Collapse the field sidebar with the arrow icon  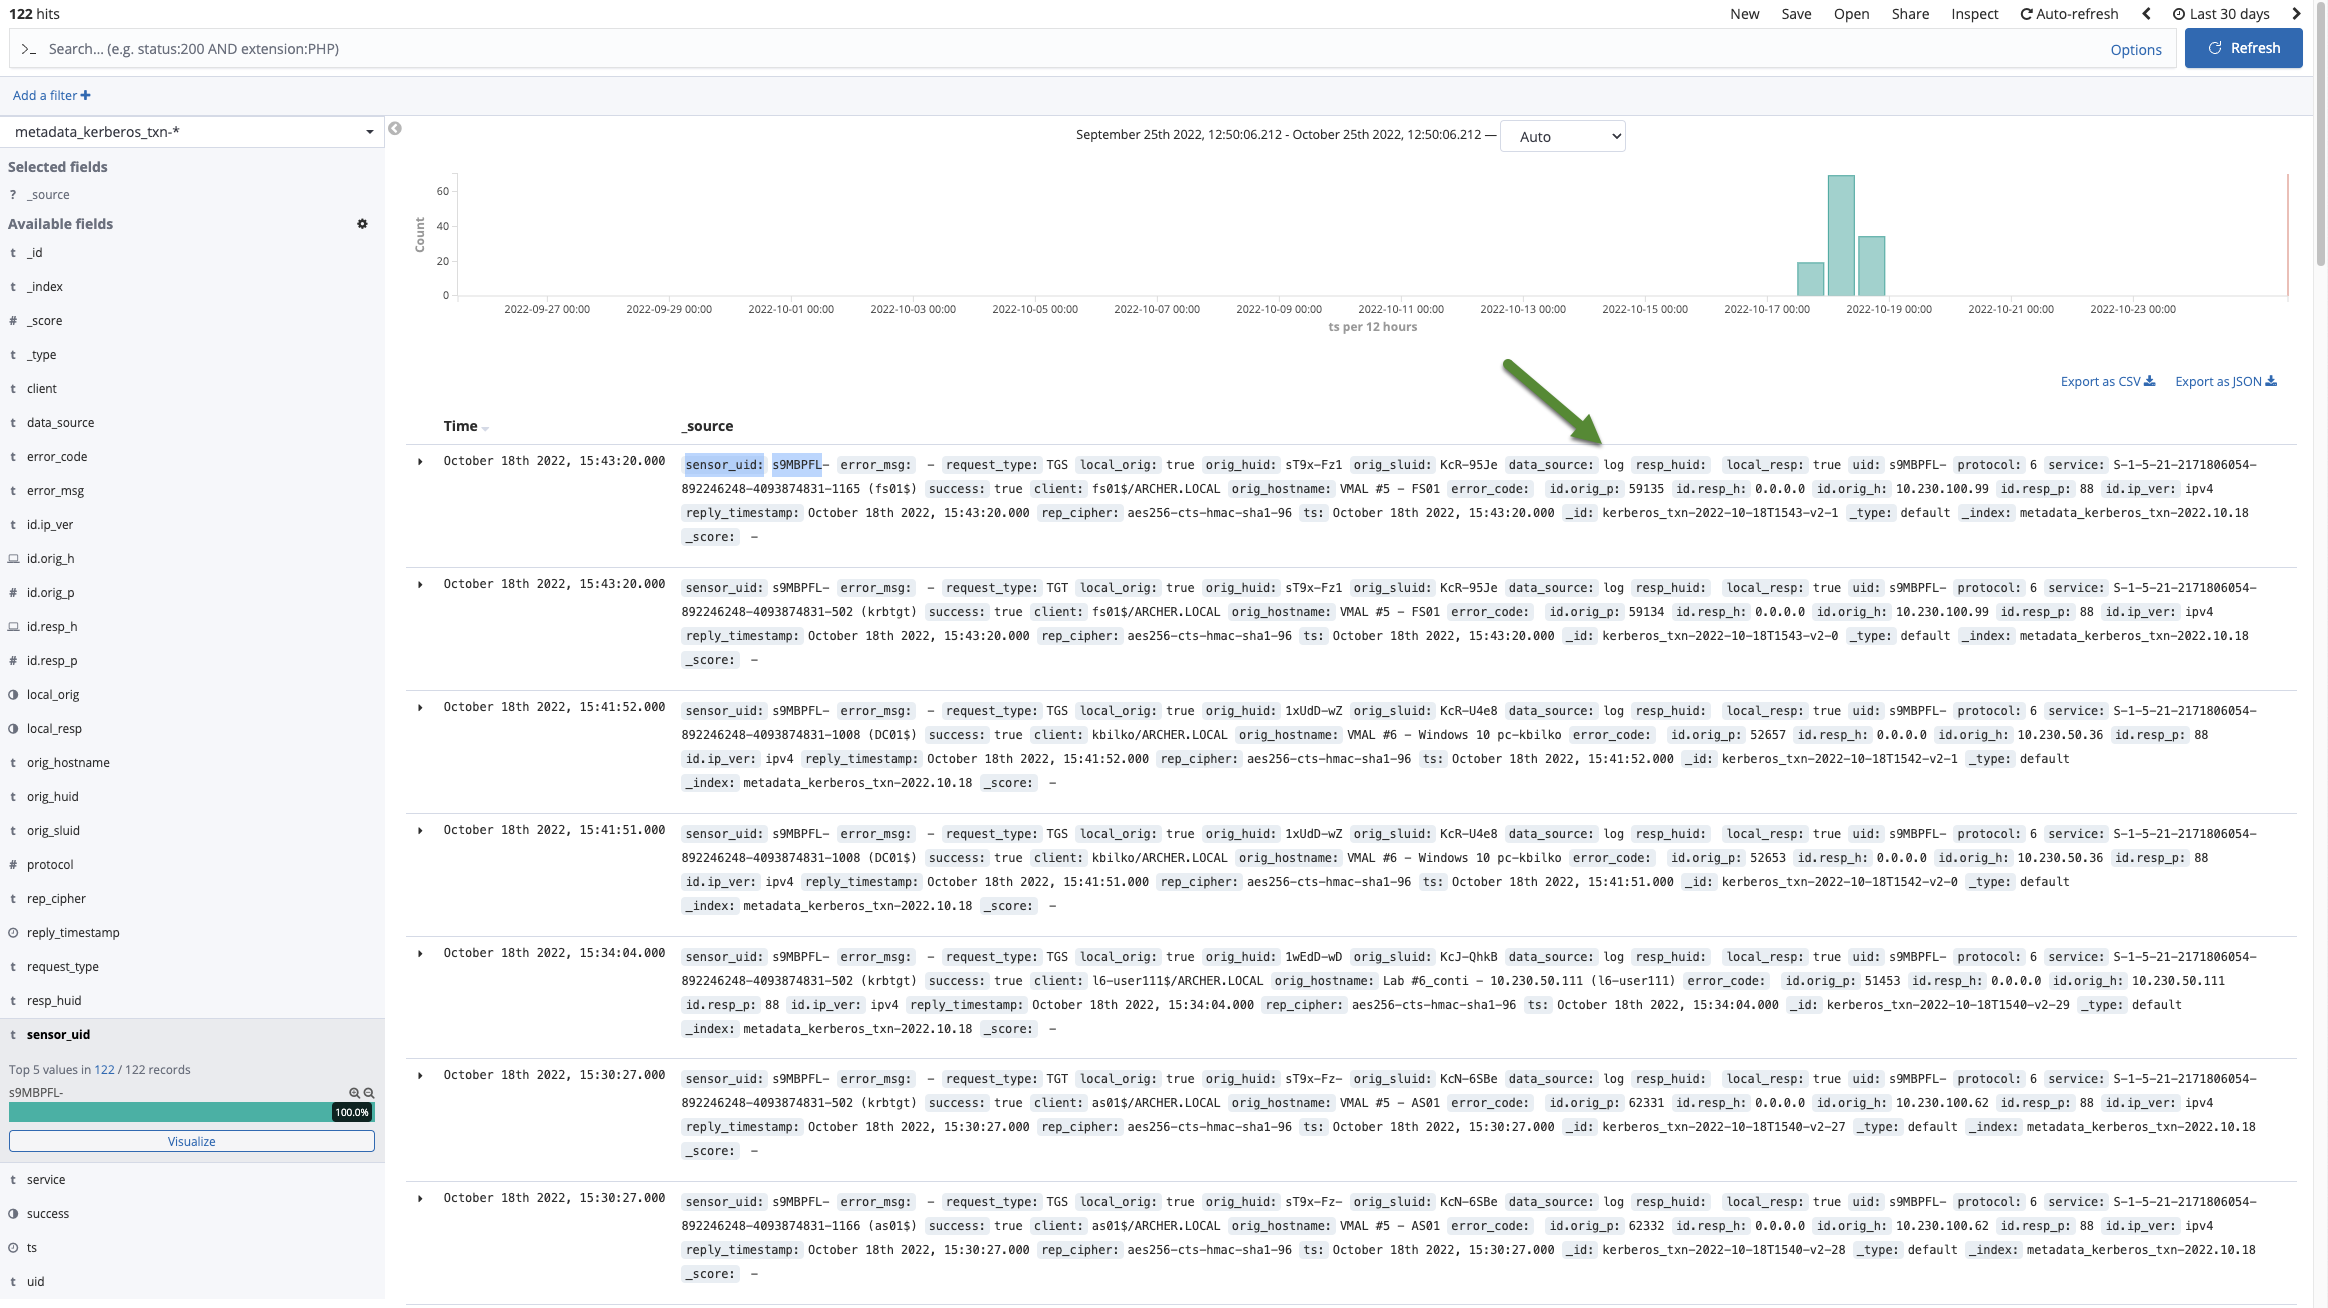click(395, 129)
